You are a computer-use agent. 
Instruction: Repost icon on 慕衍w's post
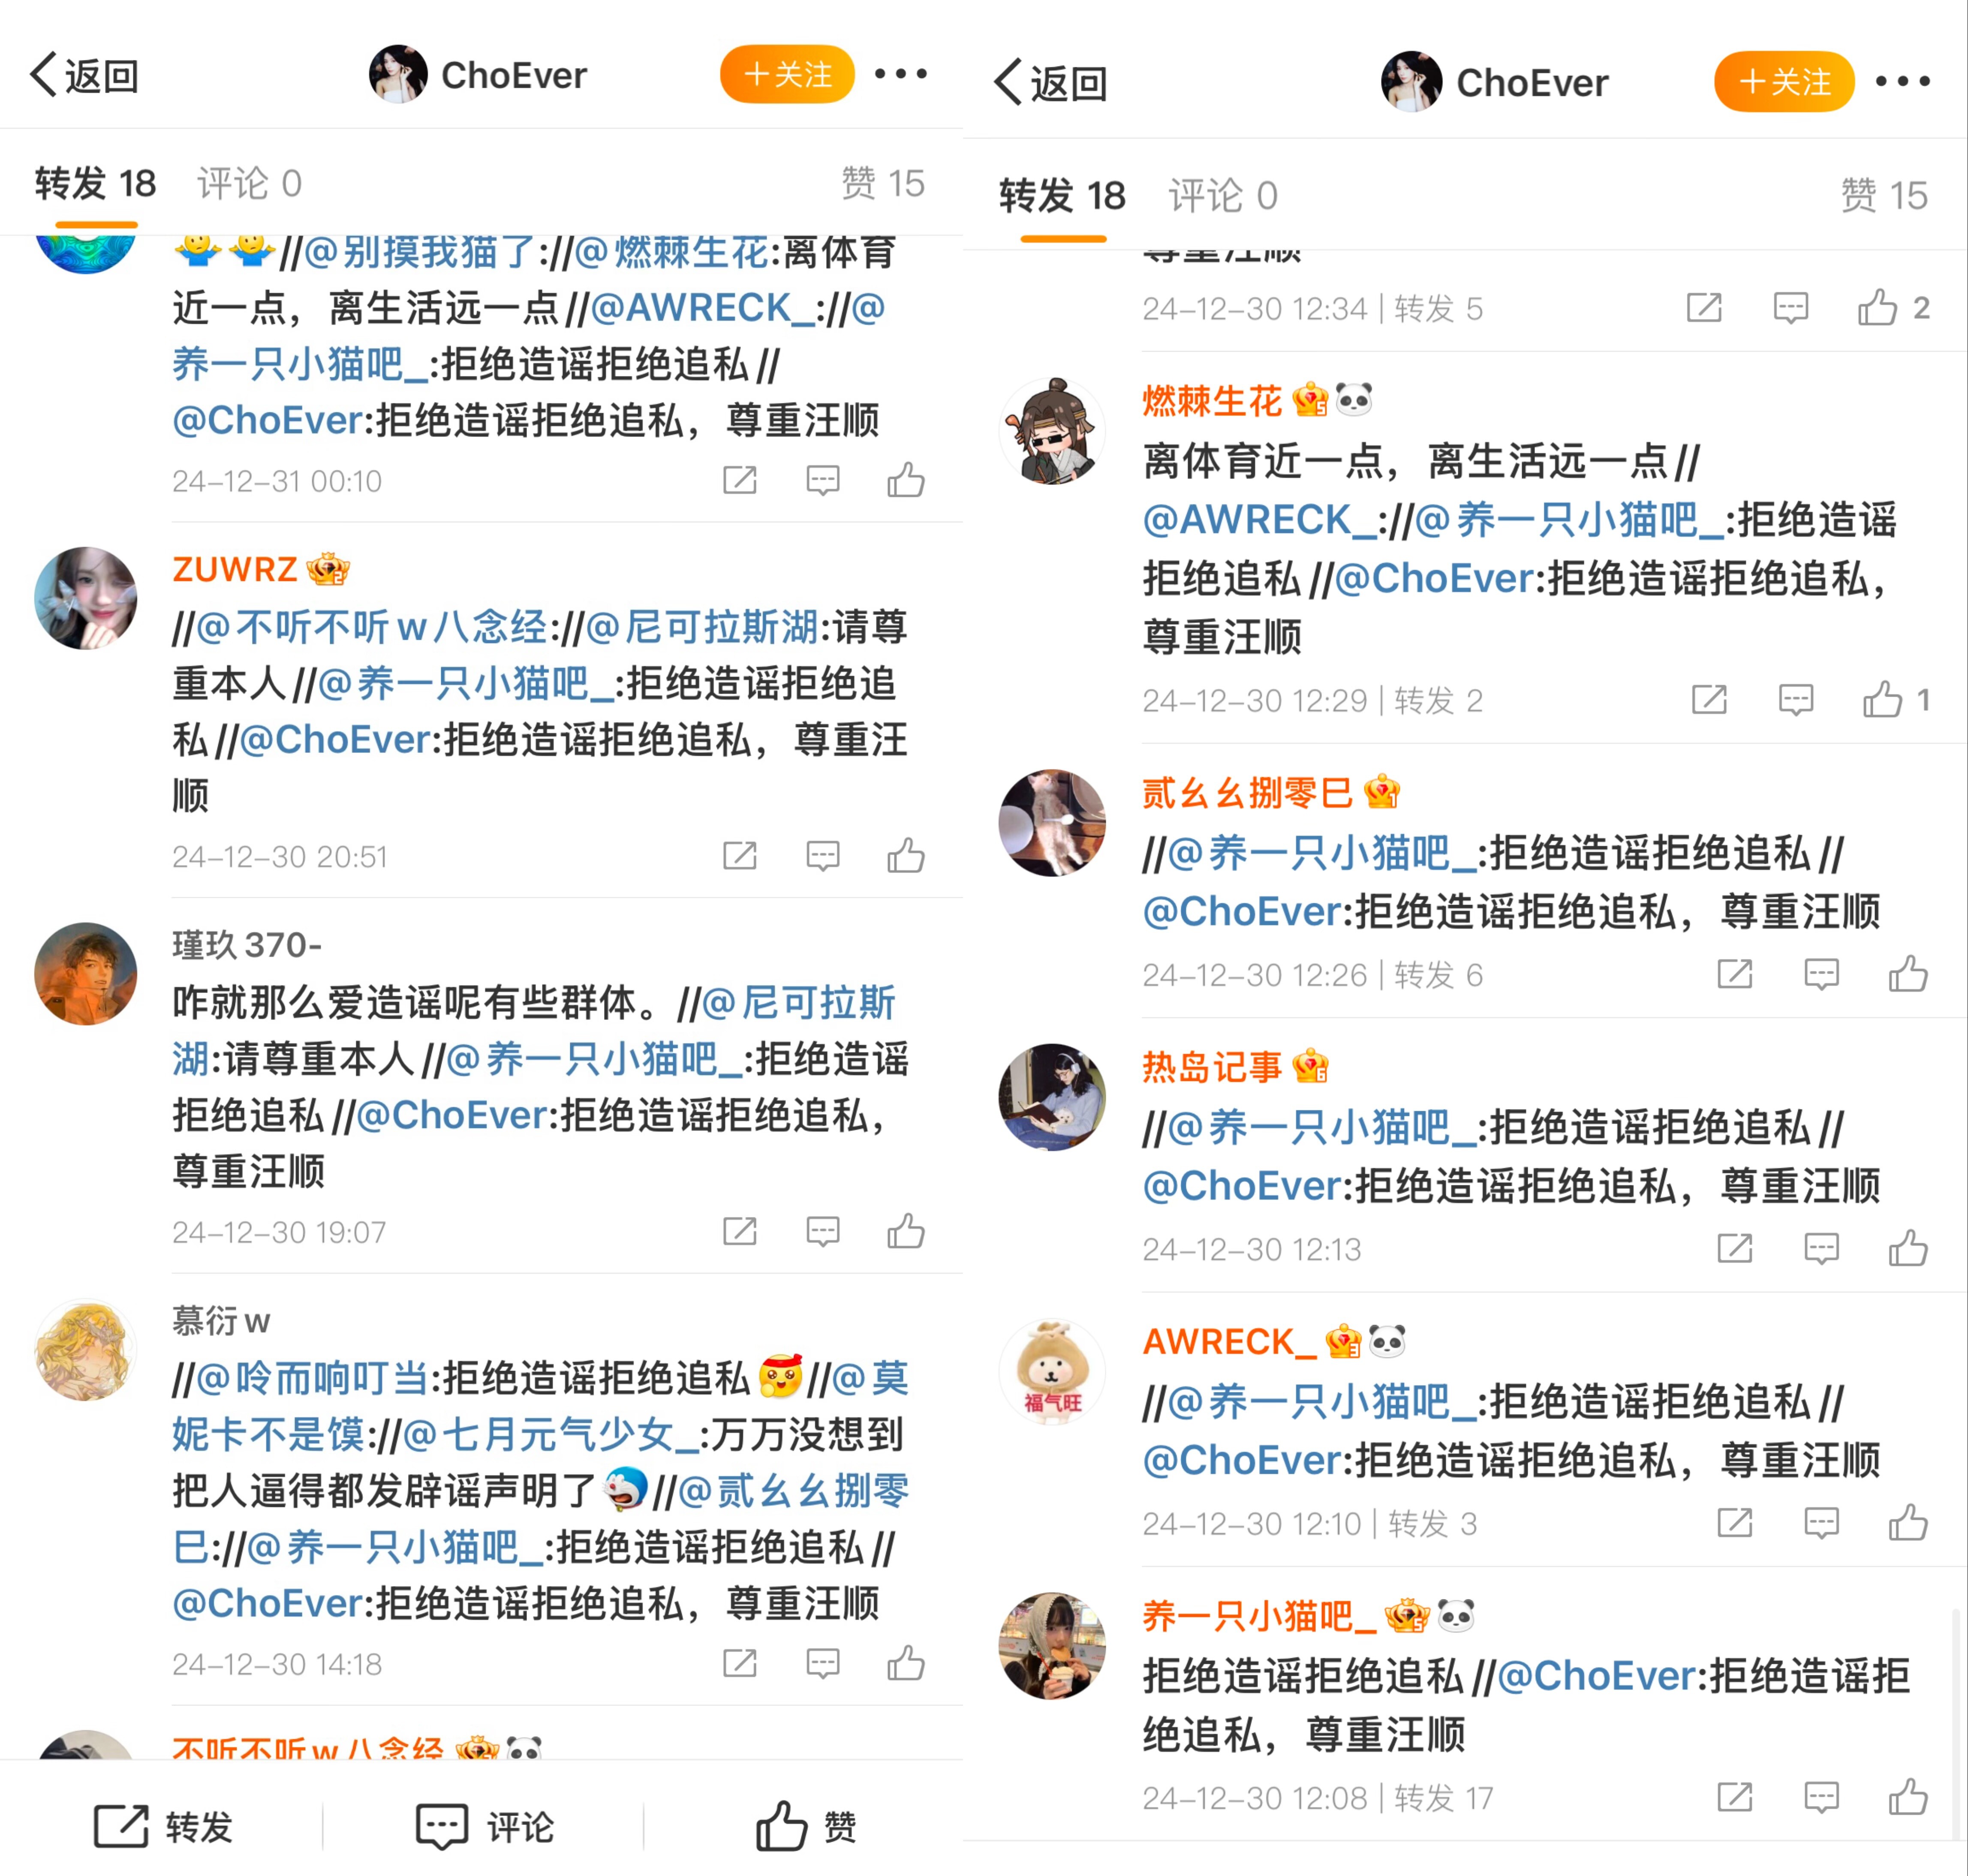coord(739,1664)
